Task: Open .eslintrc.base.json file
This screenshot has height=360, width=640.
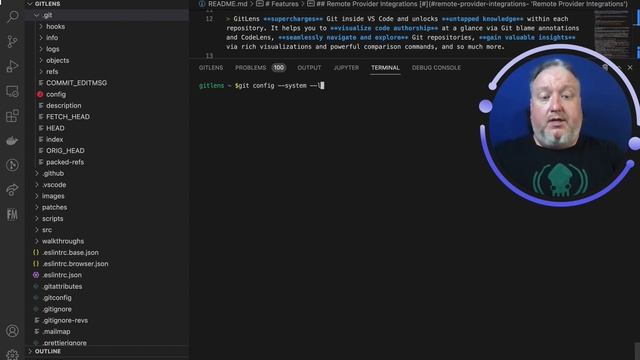Action: coord(70,253)
